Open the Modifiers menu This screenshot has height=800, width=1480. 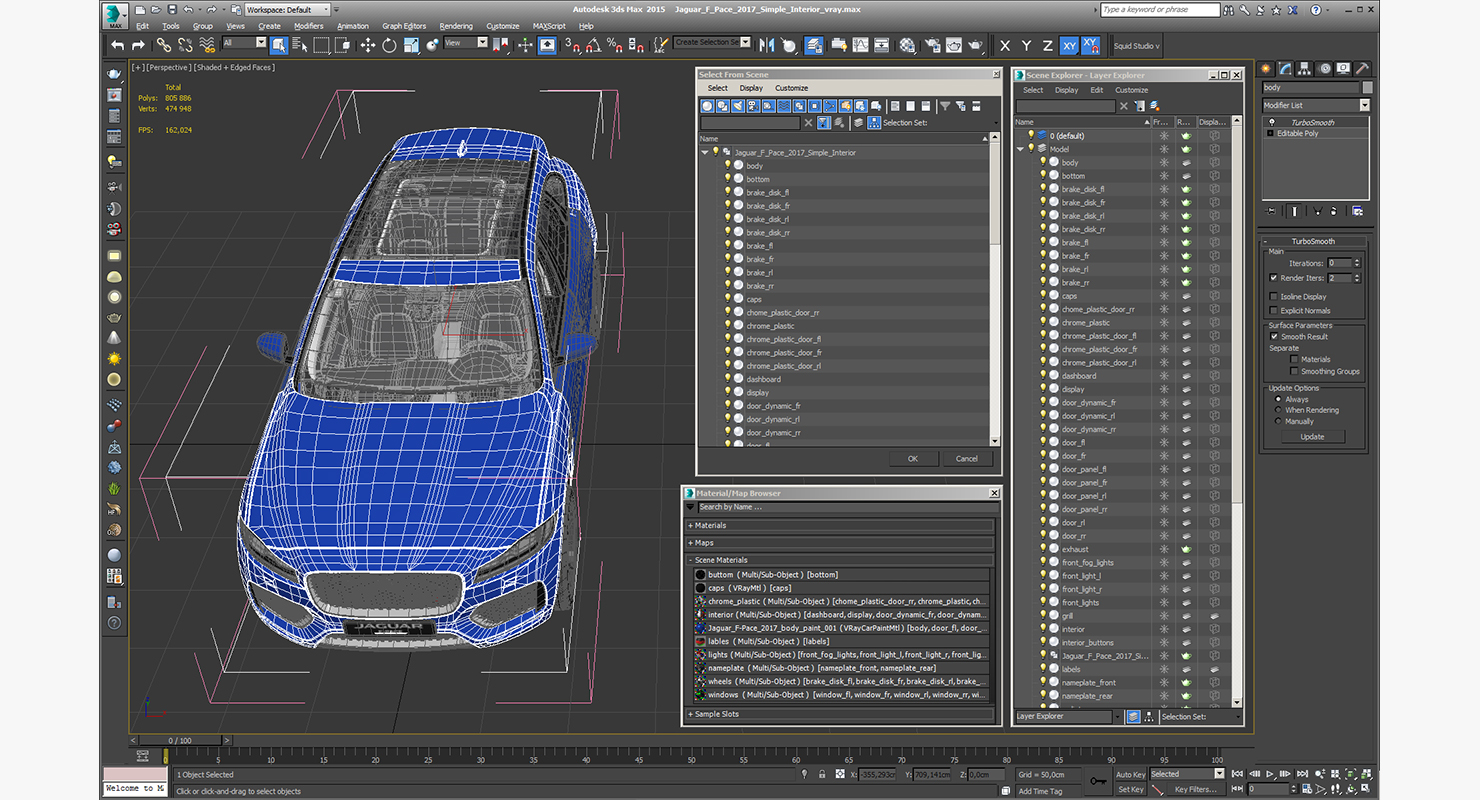click(308, 26)
